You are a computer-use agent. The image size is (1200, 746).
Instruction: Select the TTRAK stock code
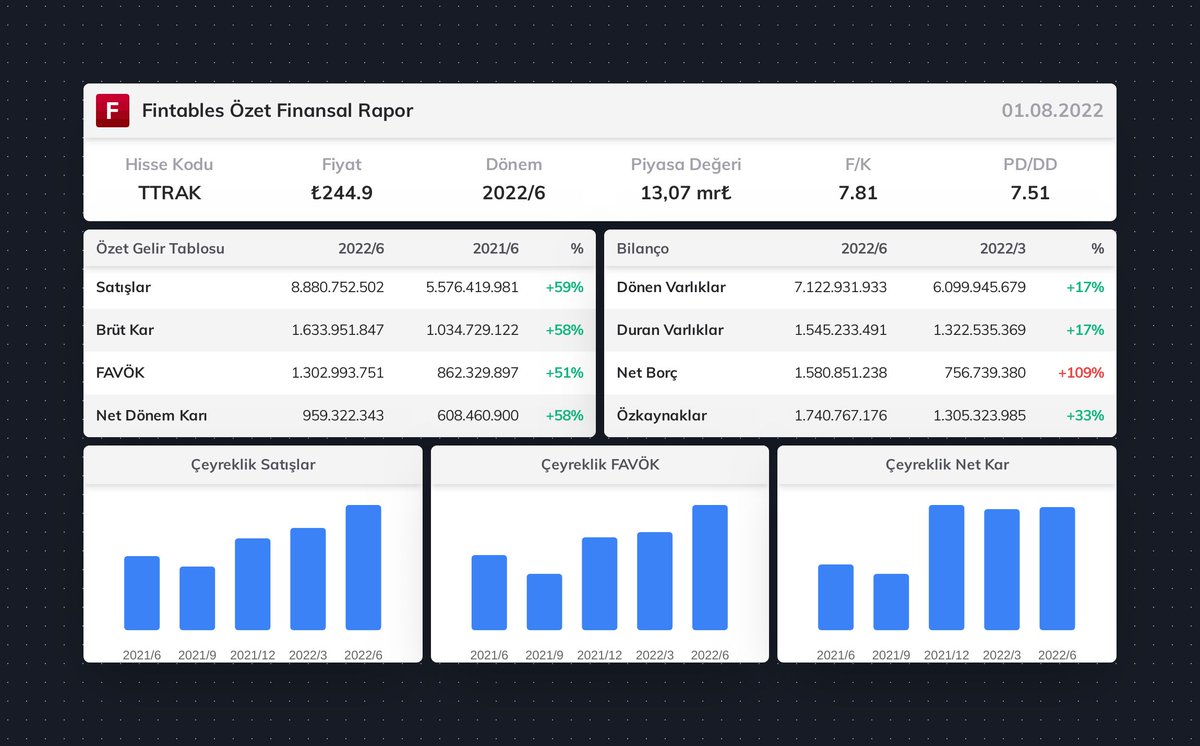click(x=169, y=193)
